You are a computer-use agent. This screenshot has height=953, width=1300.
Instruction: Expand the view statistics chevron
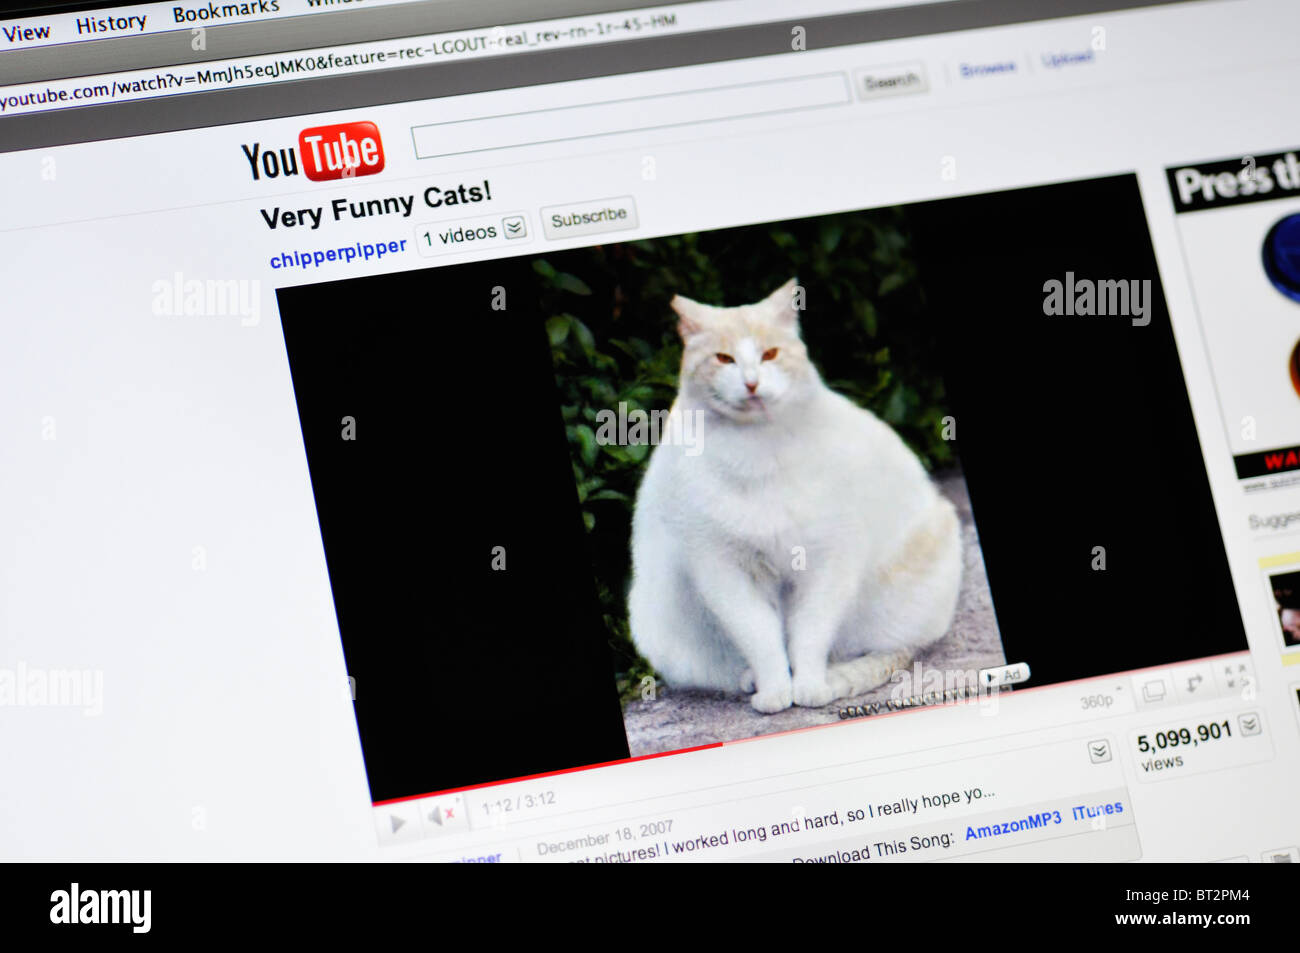point(1250,724)
